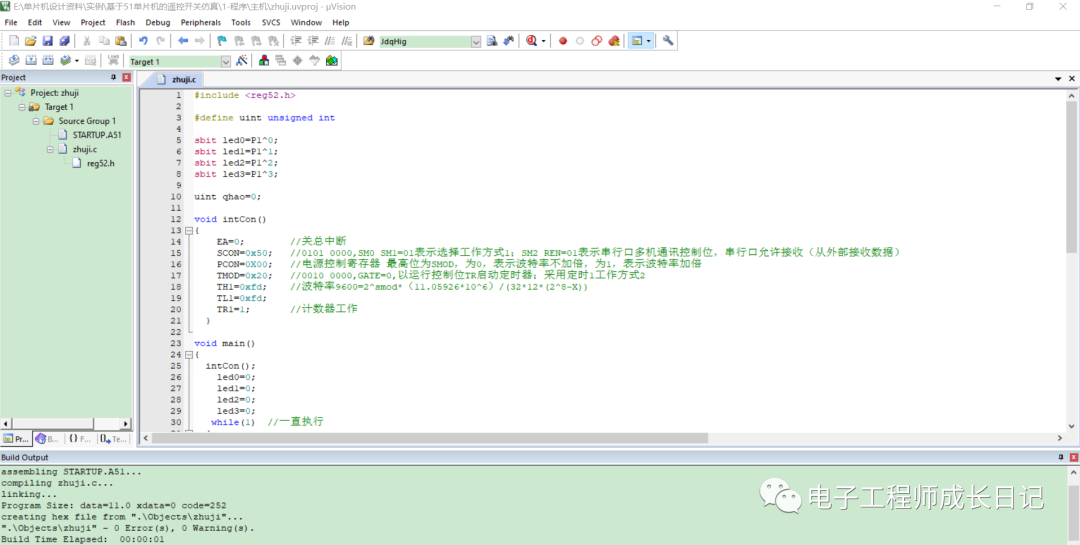Image resolution: width=1080 pixels, height=545 pixels.
Task: Collapse the Source Group 1 node
Action: [35, 121]
